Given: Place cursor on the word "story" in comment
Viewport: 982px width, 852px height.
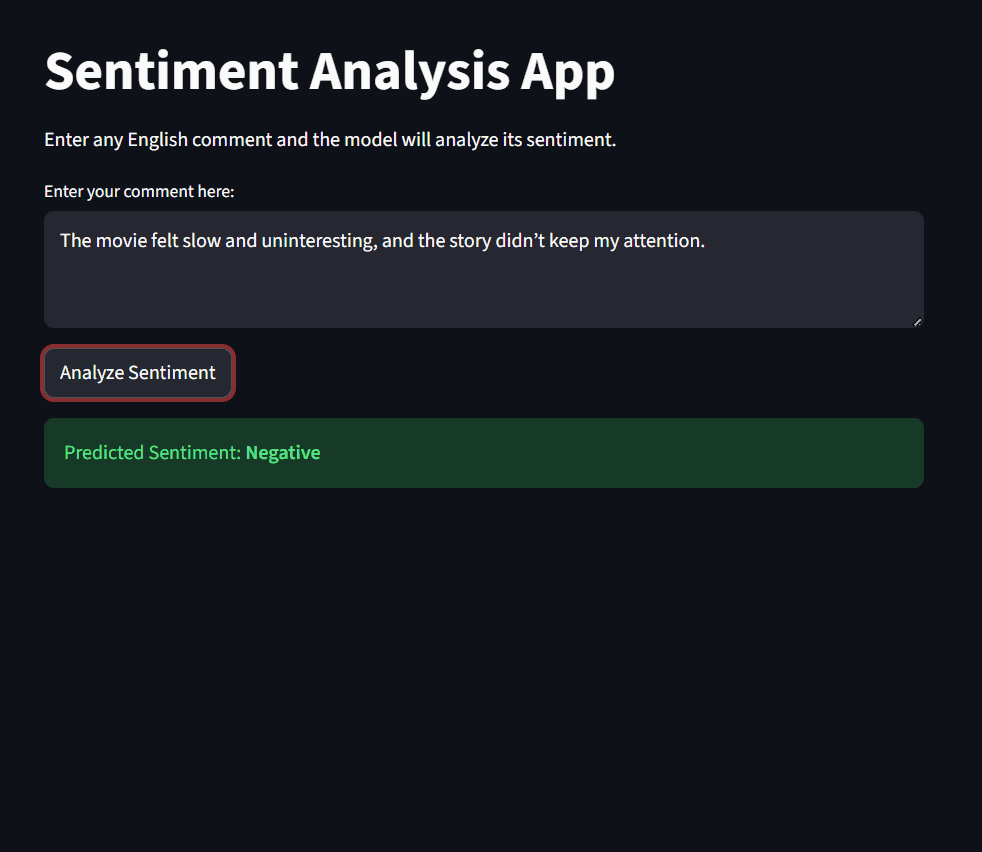Looking at the screenshot, I should 470,241.
